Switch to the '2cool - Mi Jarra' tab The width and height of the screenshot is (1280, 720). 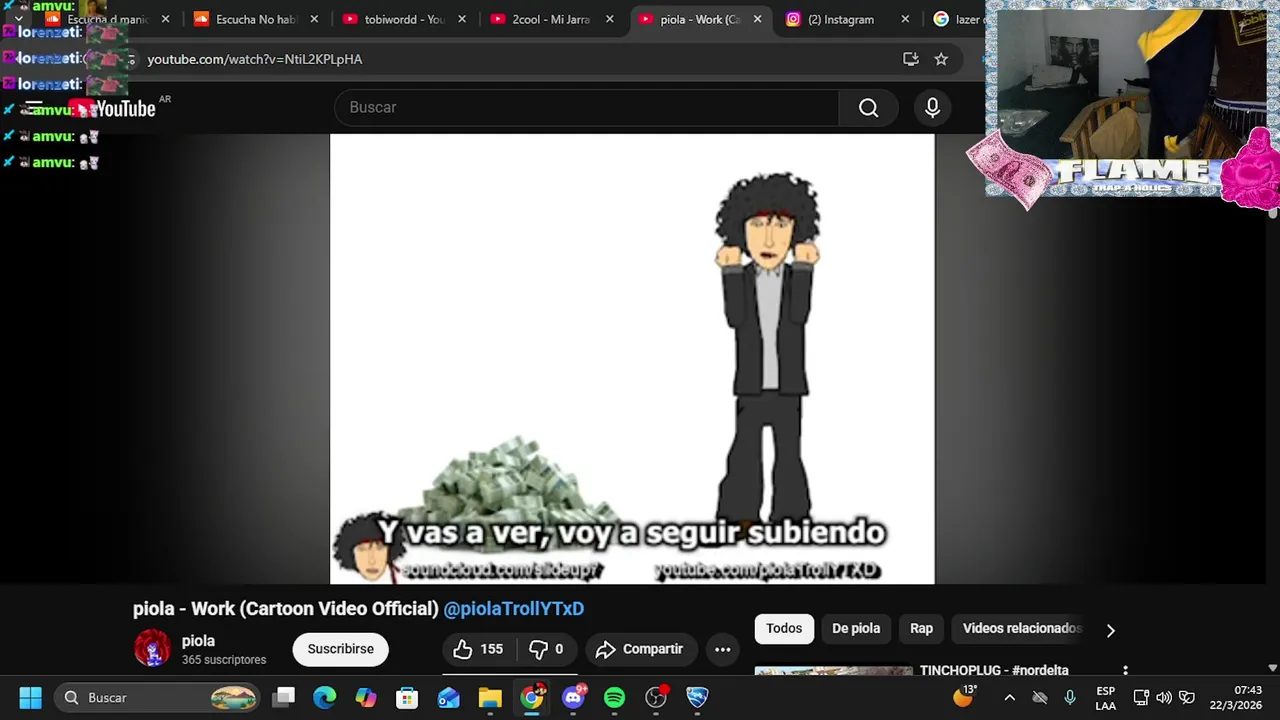pyautogui.click(x=551, y=19)
